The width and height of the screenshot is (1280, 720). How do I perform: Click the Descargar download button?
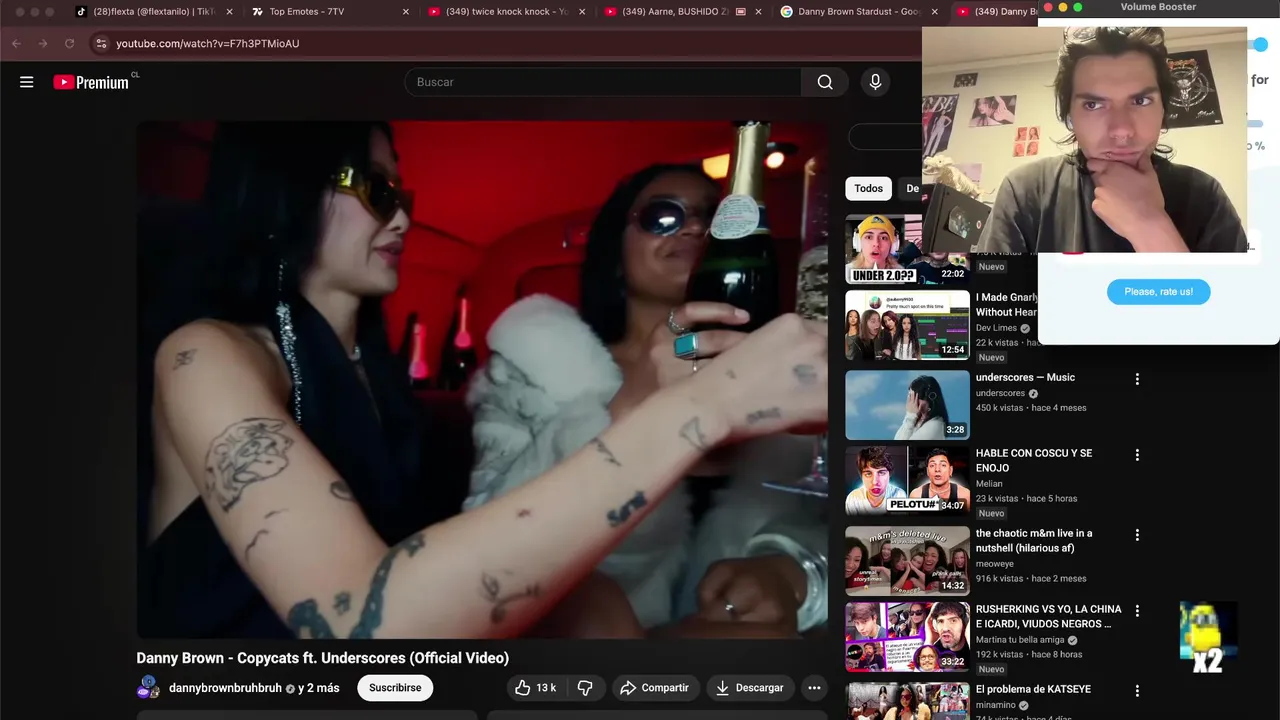tap(750, 688)
